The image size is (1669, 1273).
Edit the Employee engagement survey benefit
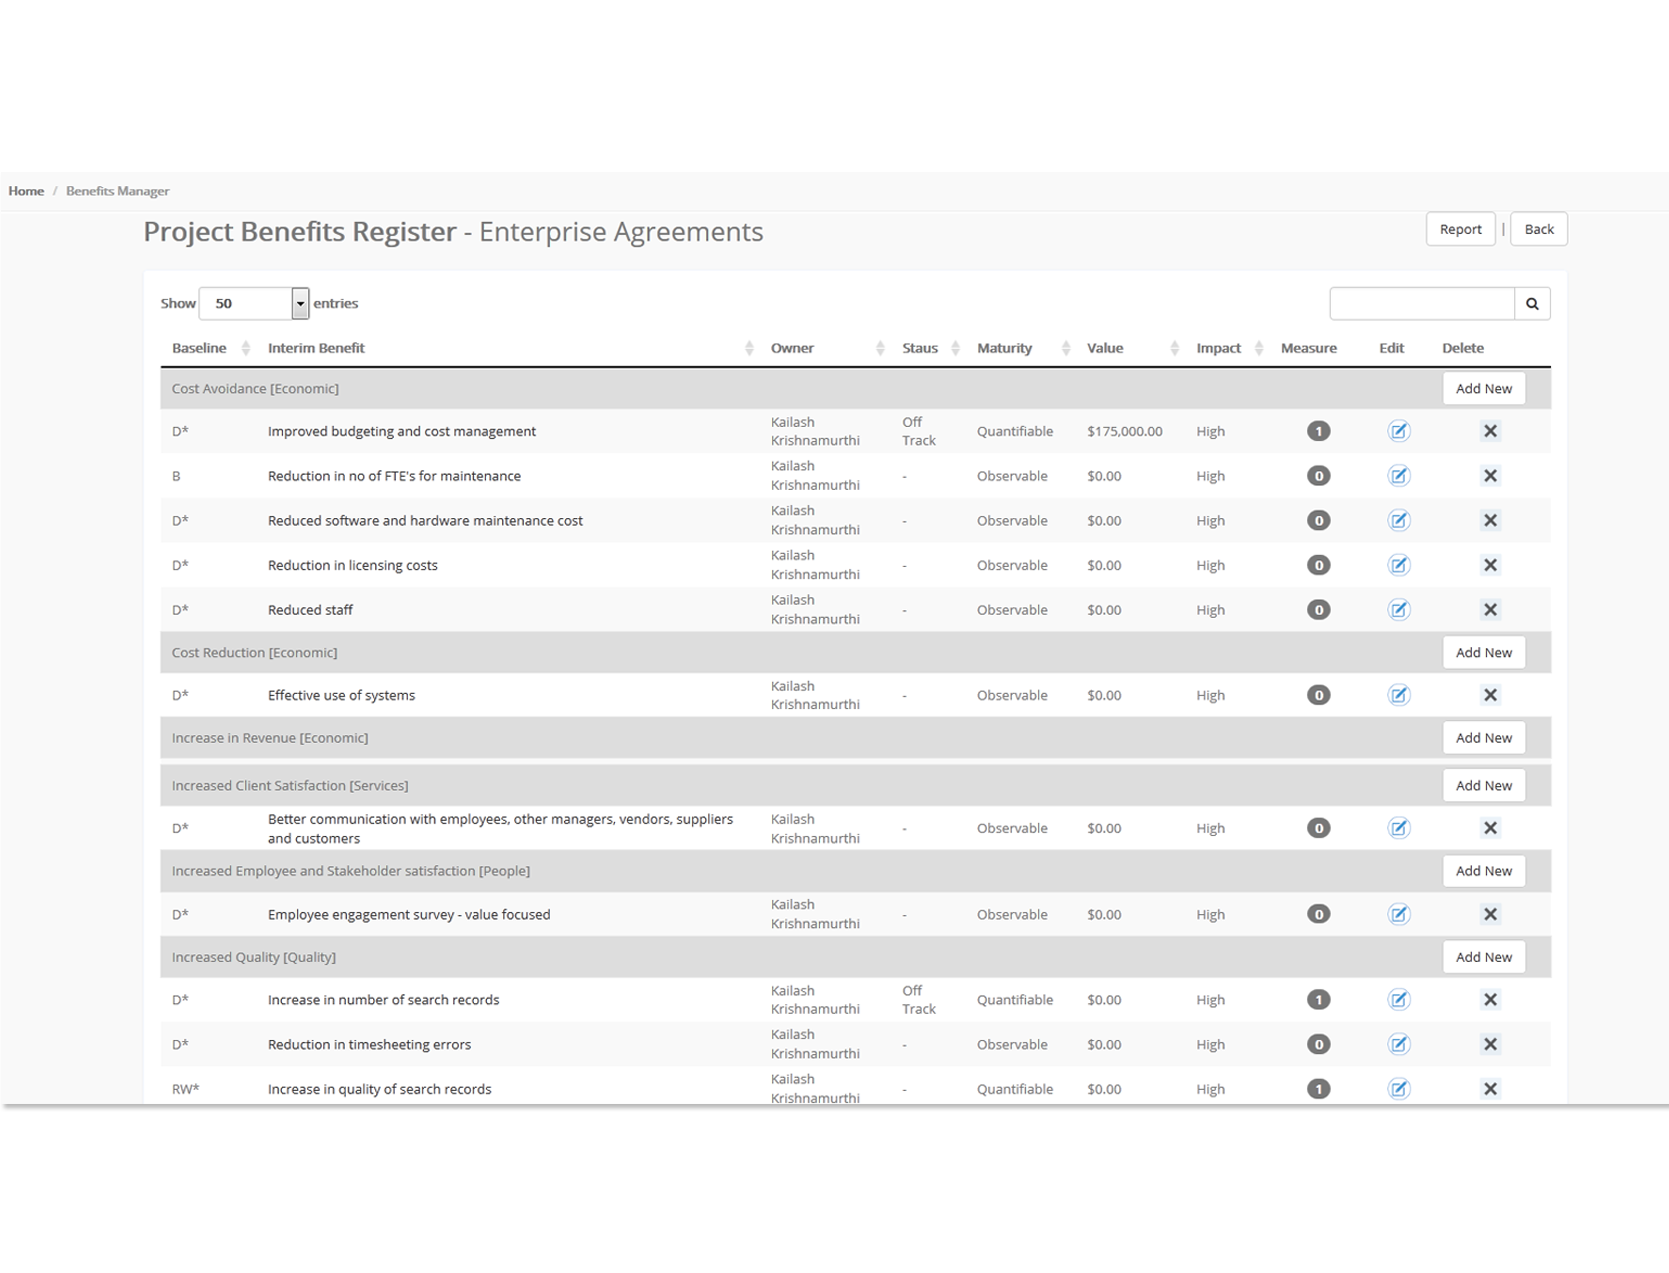tap(1398, 914)
